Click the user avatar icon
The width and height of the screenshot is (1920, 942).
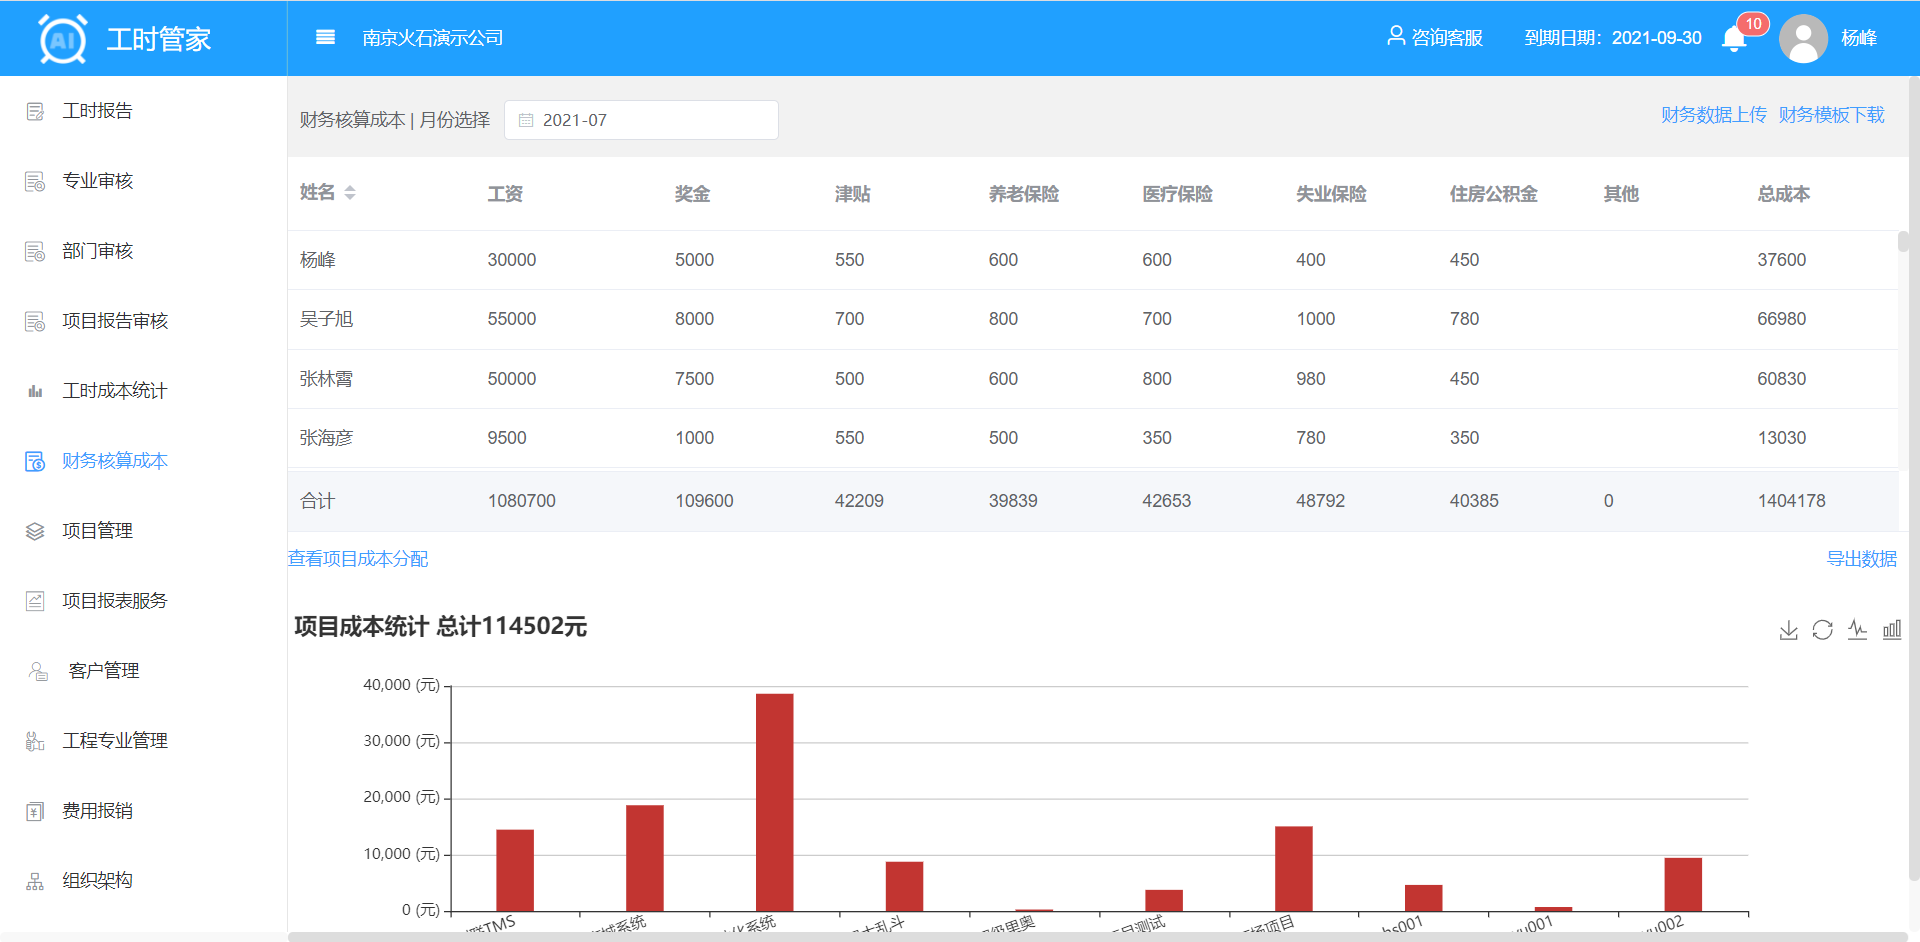pyautogui.click(x=1803, y=39)
